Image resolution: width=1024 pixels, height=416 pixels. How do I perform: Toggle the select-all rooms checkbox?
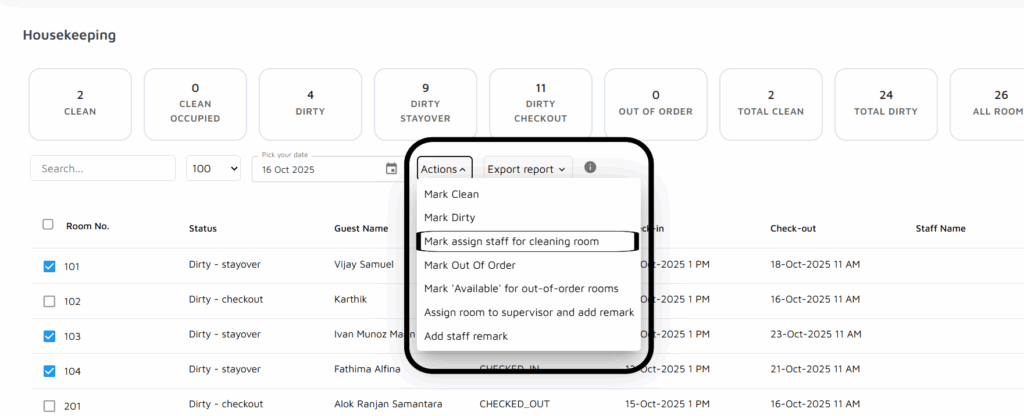pos(48,225)
